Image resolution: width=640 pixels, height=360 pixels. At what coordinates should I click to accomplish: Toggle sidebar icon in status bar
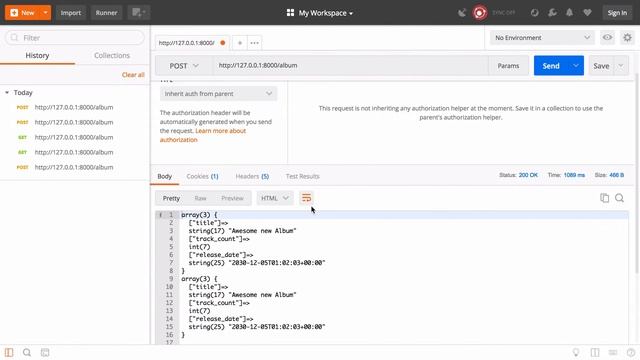point(9,352)
